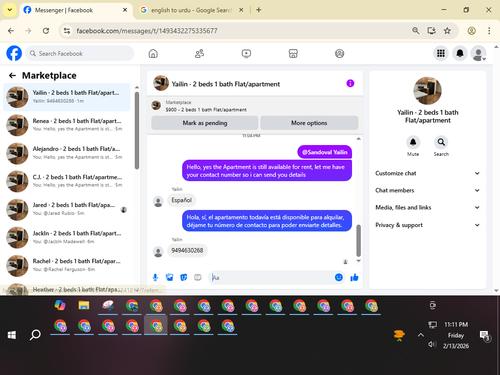The image size is (500, 375).
Task: Open the account profile avatar menu
Action: (x=479, y=53)
